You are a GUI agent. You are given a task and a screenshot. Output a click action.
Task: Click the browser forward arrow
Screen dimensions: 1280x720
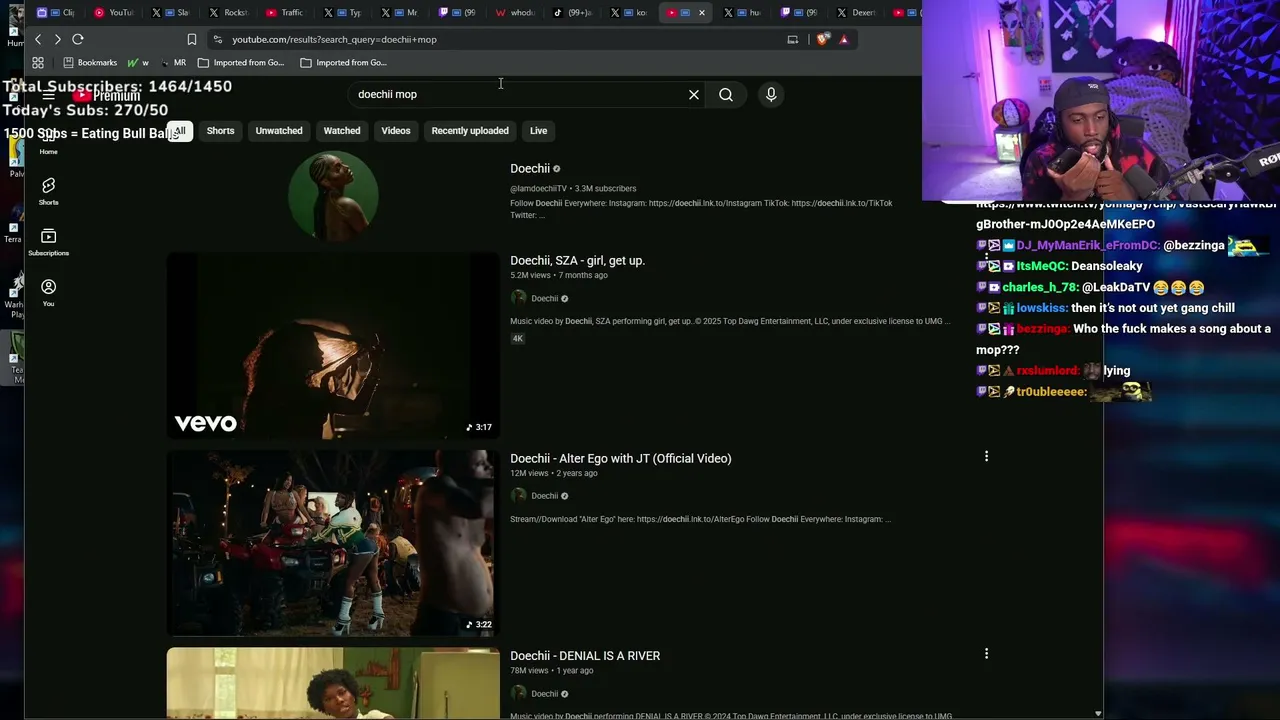coord(58,39)
